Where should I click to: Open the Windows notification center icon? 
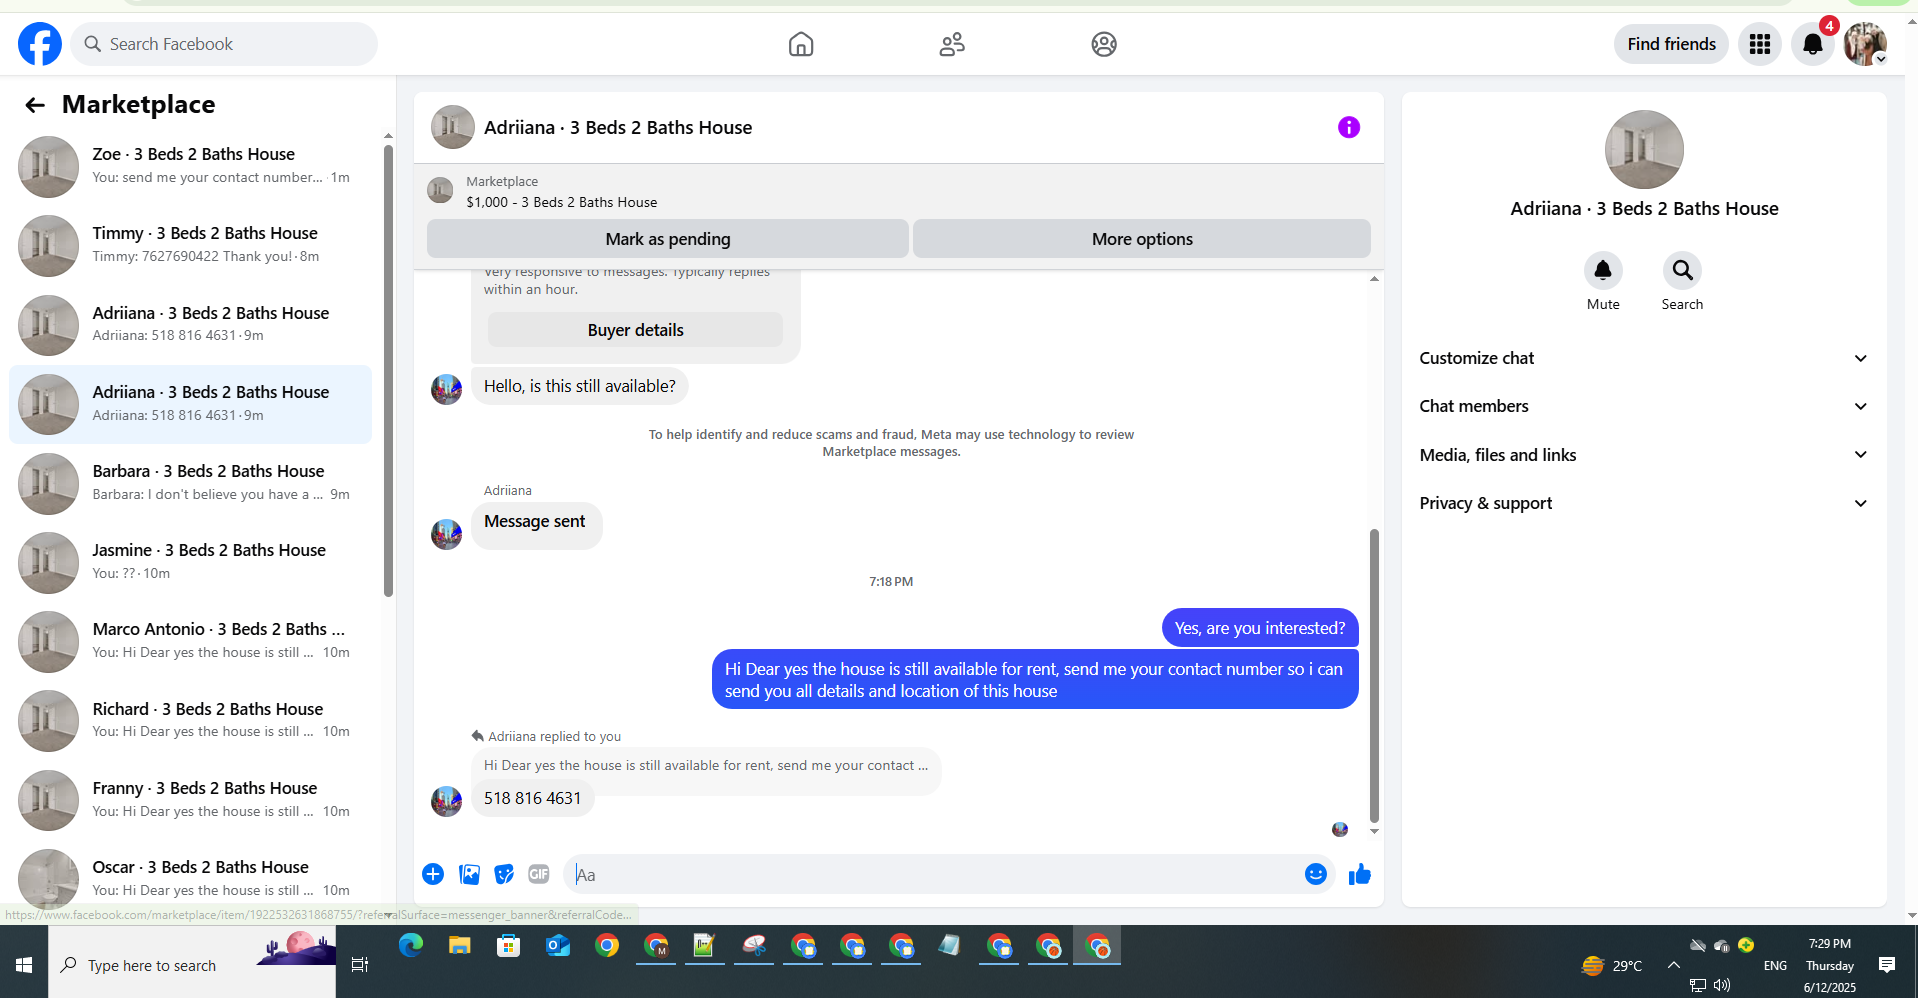1887,965
